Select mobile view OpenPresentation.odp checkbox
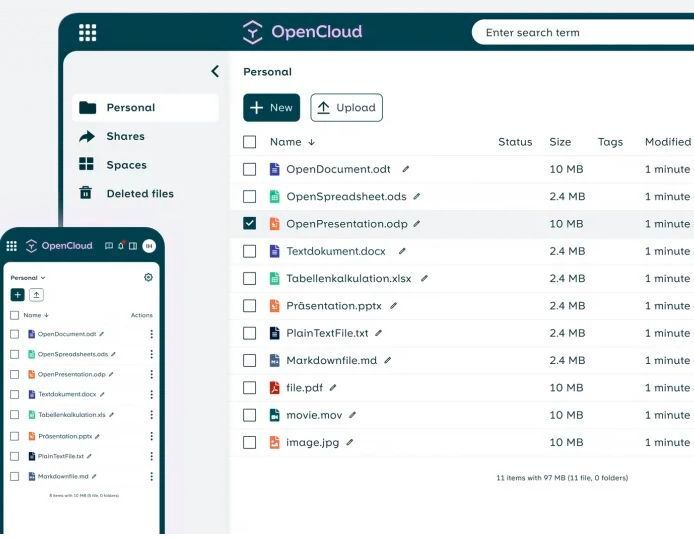 (x=14, y=374)
